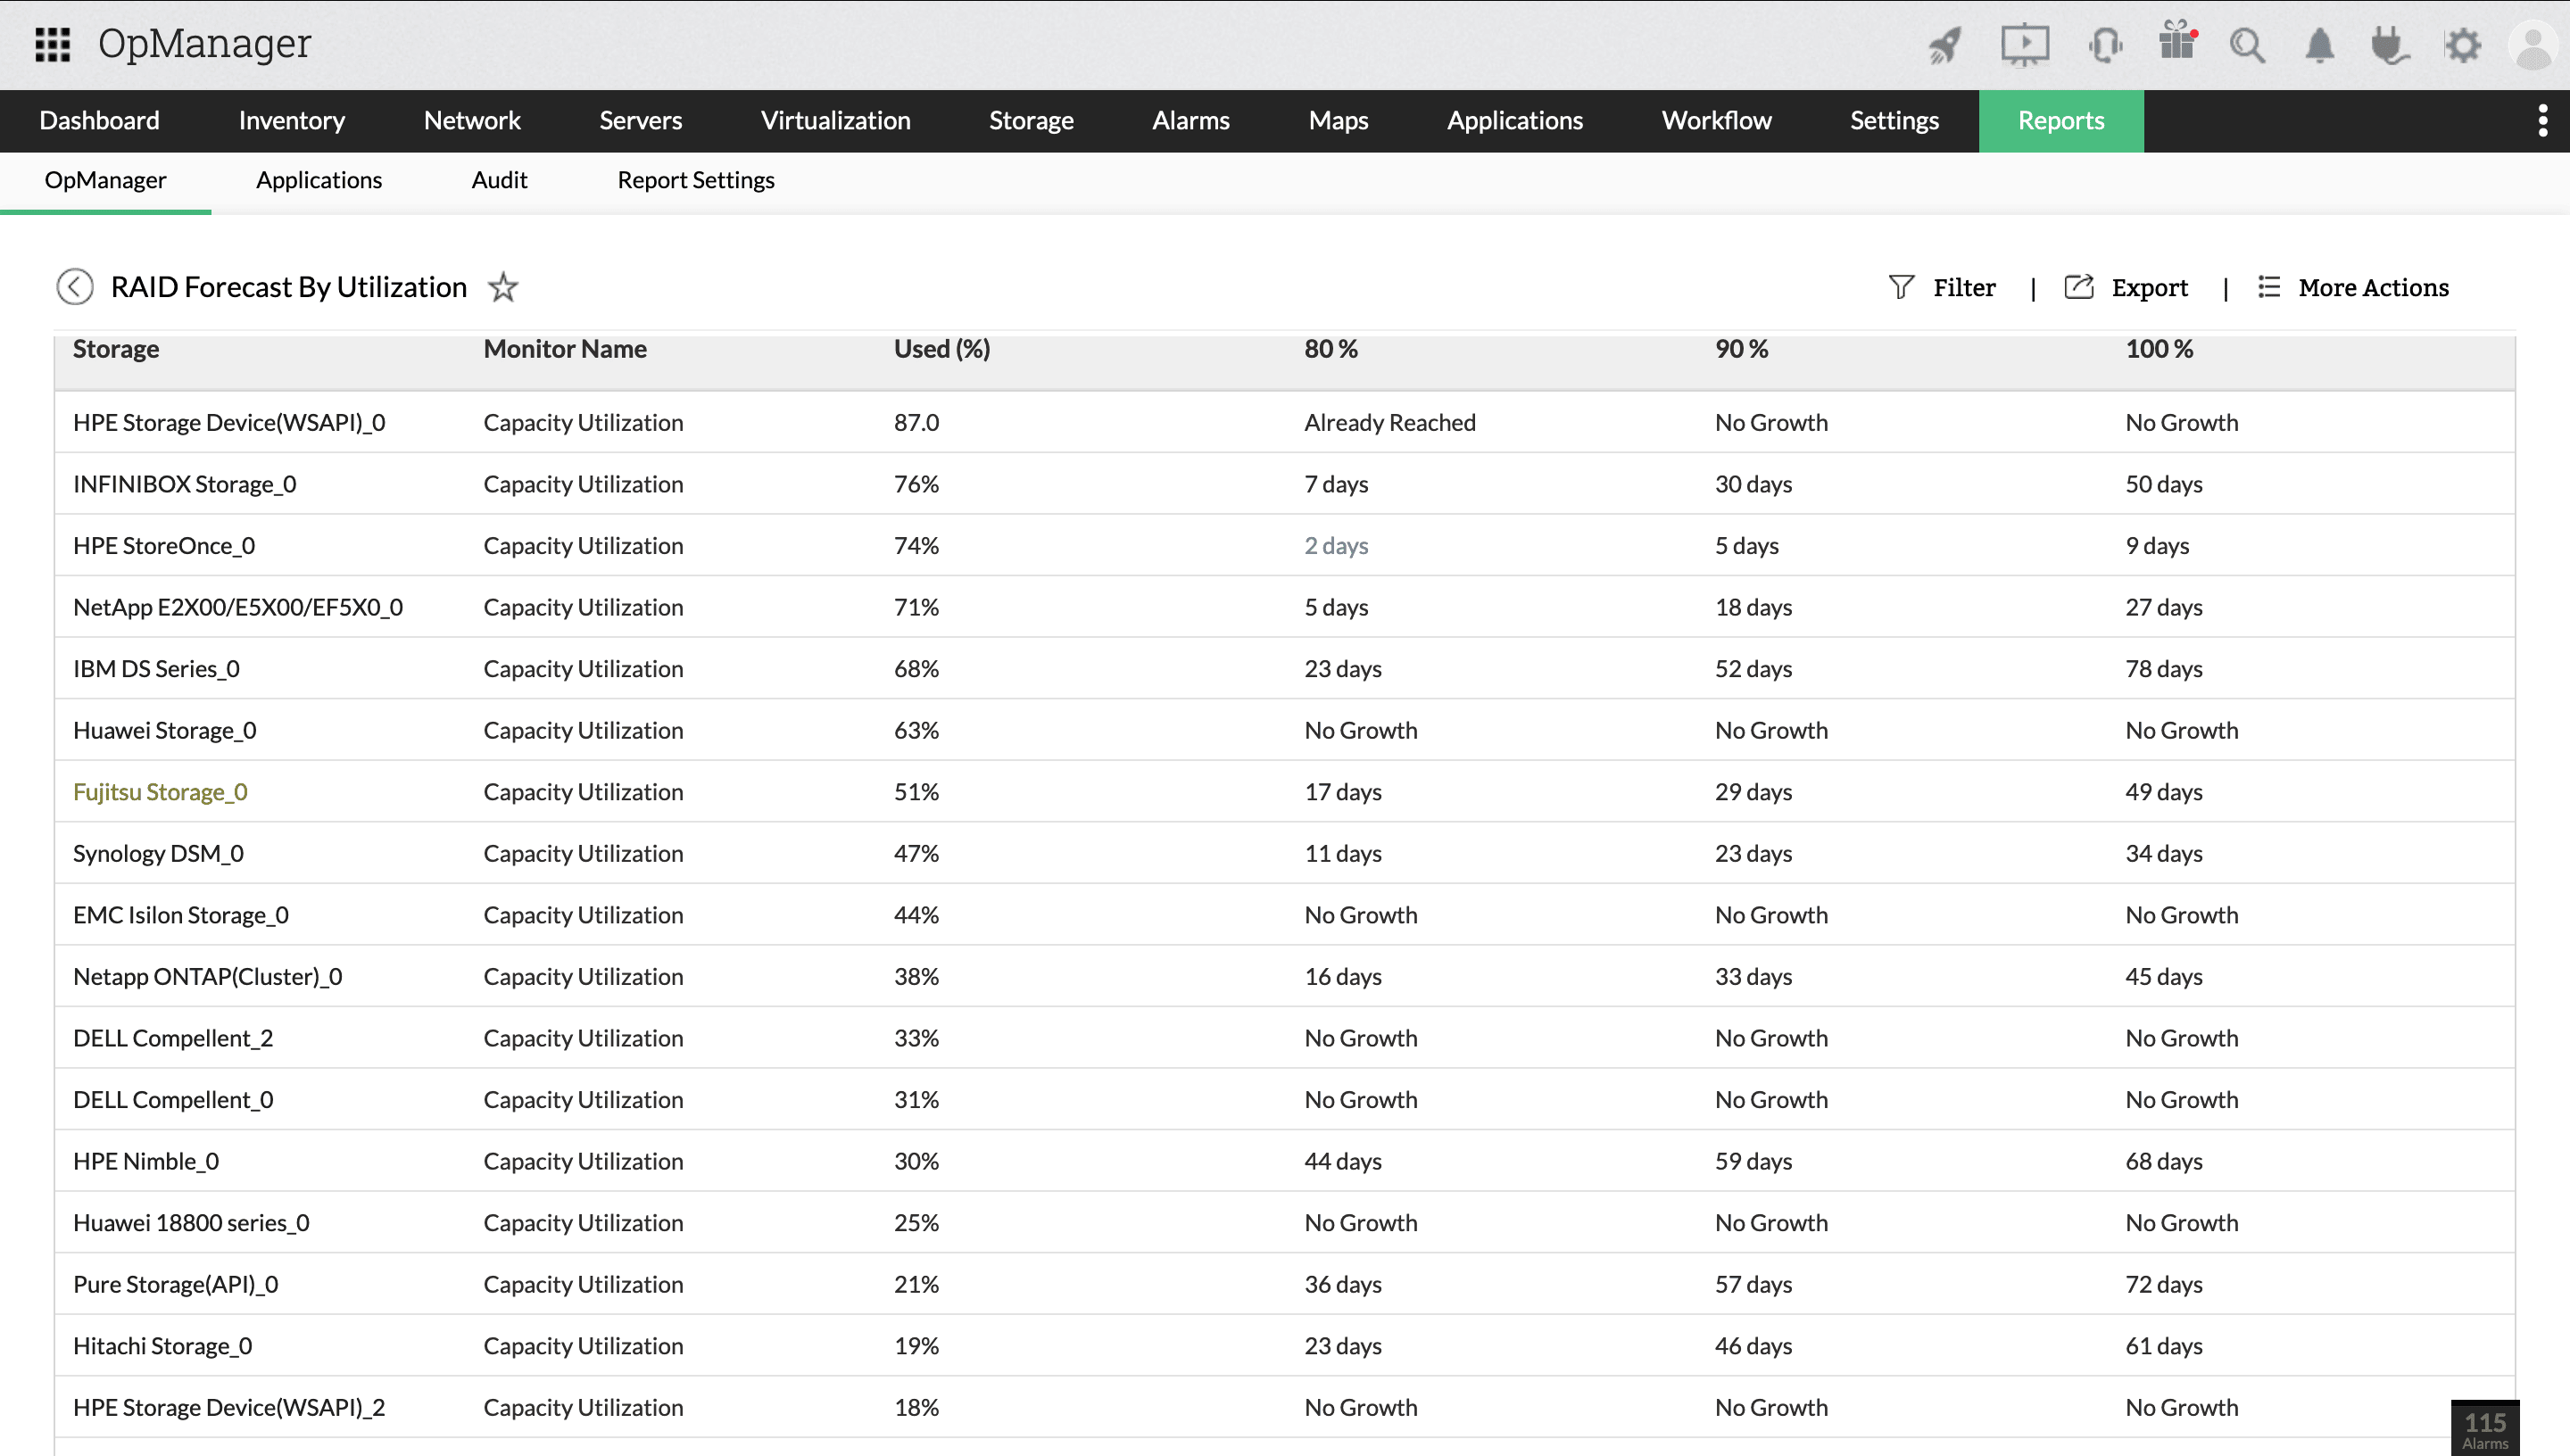Click the rocket quick-start icon
This screenshot has height=1456, width=2570.
(1945, 45)
